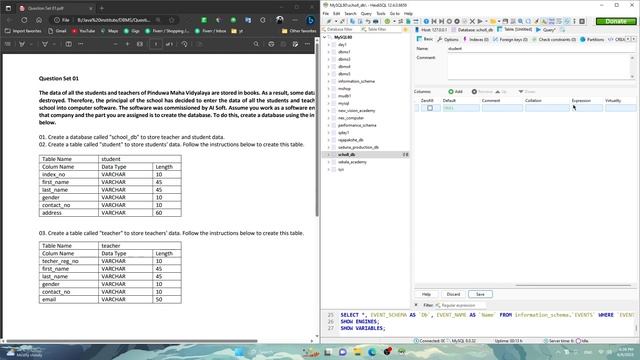Click the PDF page number box

coord(156,44)
